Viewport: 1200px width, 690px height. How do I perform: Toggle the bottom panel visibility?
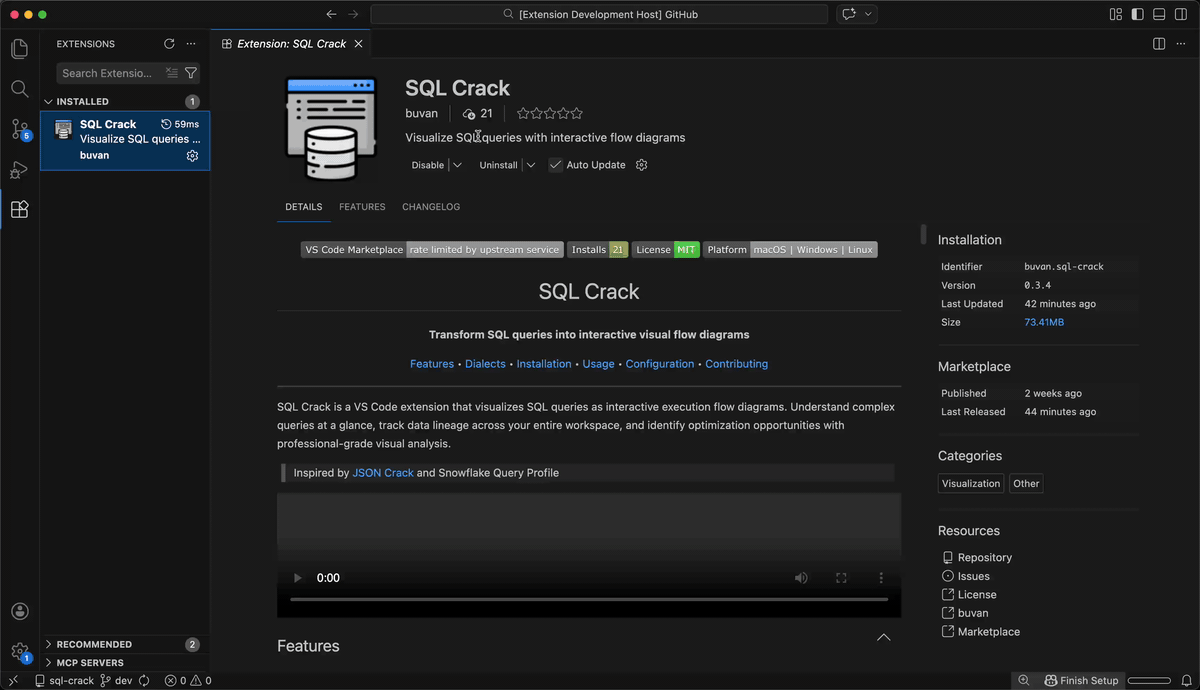tap(1159, 14)
